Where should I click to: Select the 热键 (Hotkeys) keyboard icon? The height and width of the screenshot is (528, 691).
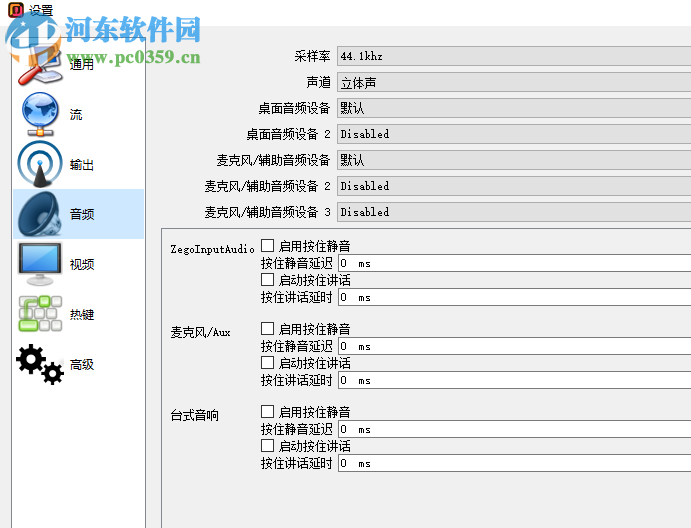[x=40, y=314]
